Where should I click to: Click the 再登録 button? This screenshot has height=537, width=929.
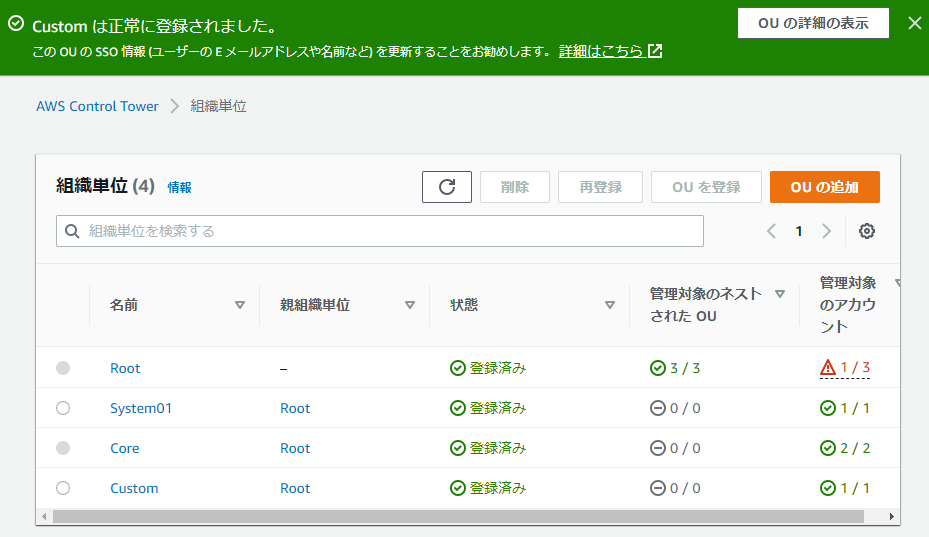click(600, 187)
